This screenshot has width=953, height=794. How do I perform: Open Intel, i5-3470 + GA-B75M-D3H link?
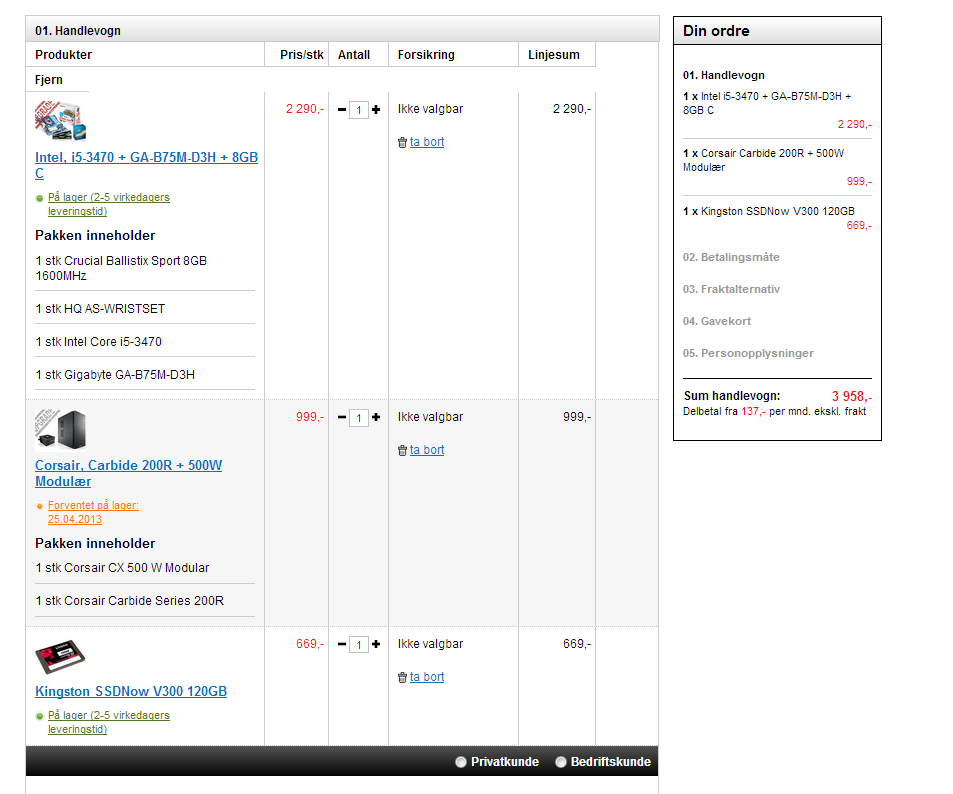(146, 165)
